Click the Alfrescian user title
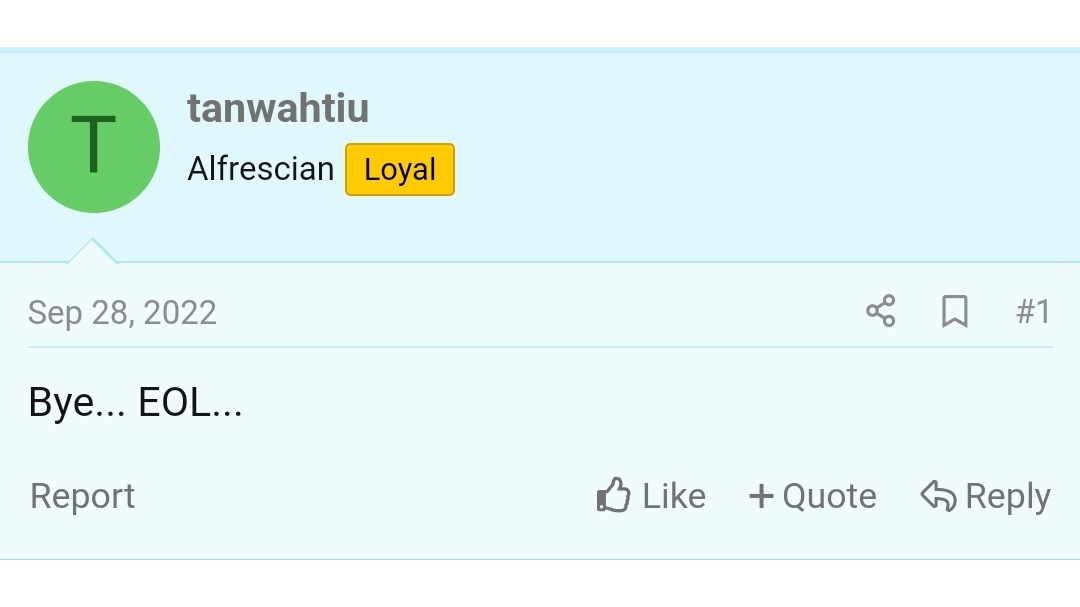Screen dimensions: 1080x607 [260, 169]
